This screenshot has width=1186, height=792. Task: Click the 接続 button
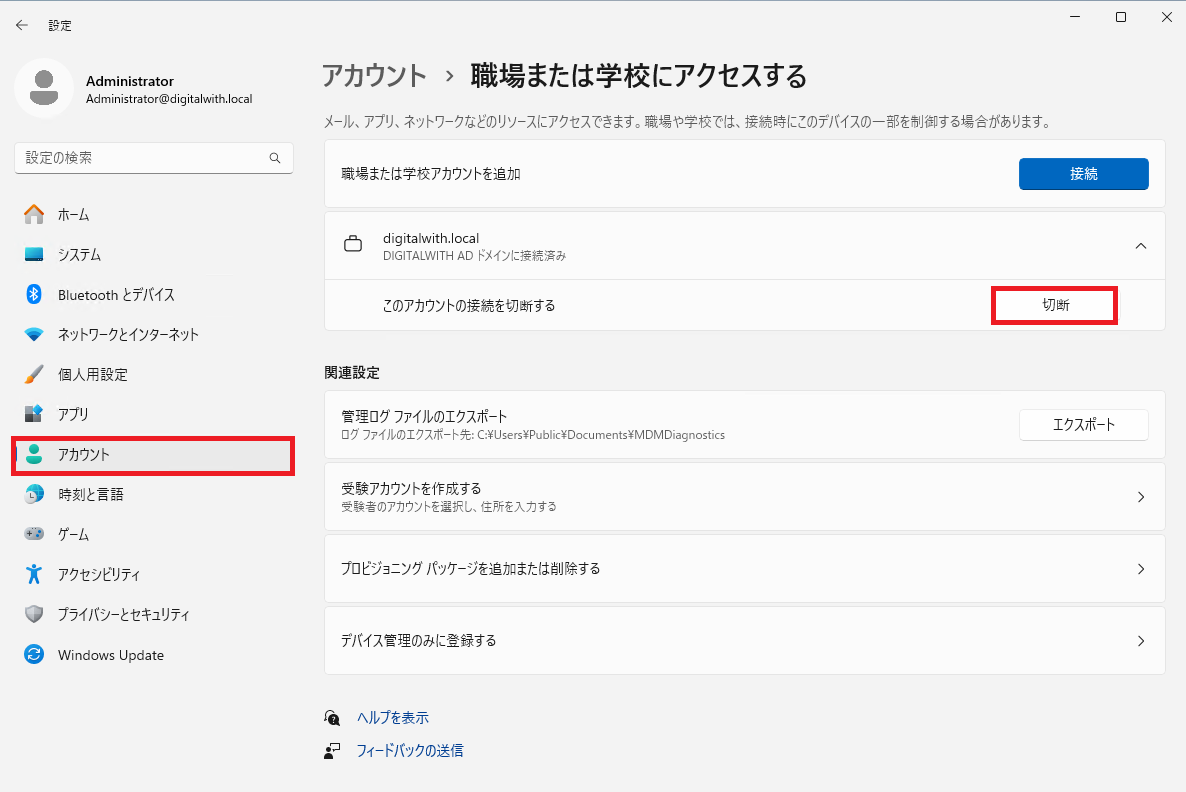point(1083,174)
